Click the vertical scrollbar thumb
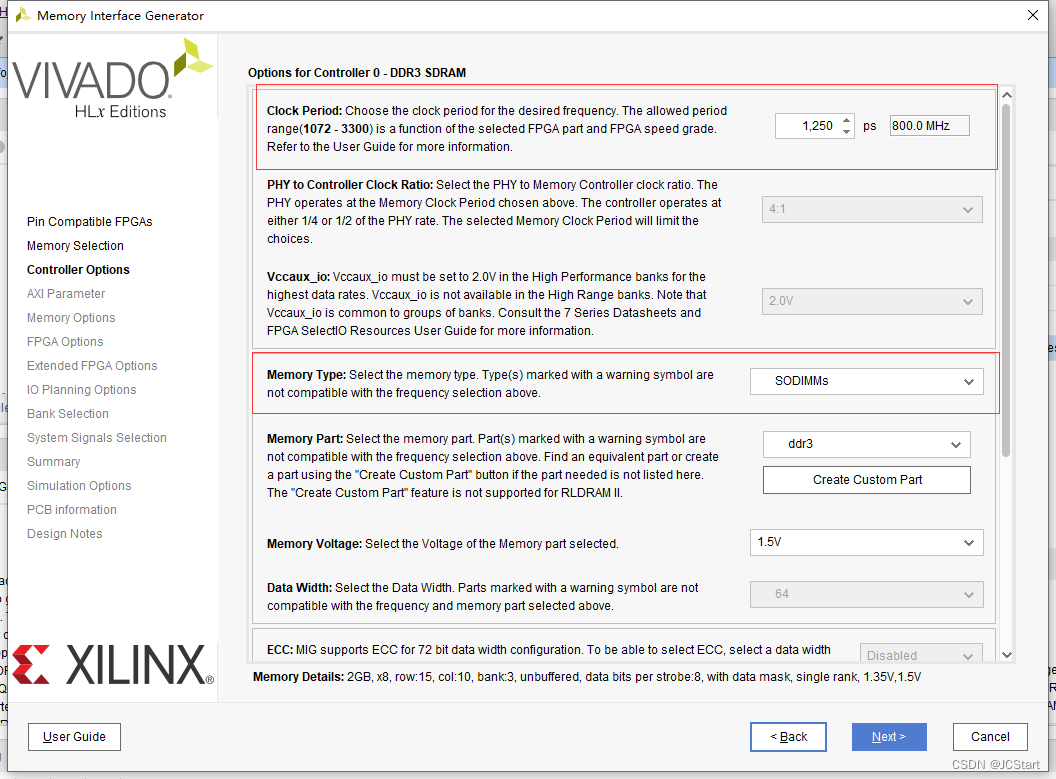 1006,281
